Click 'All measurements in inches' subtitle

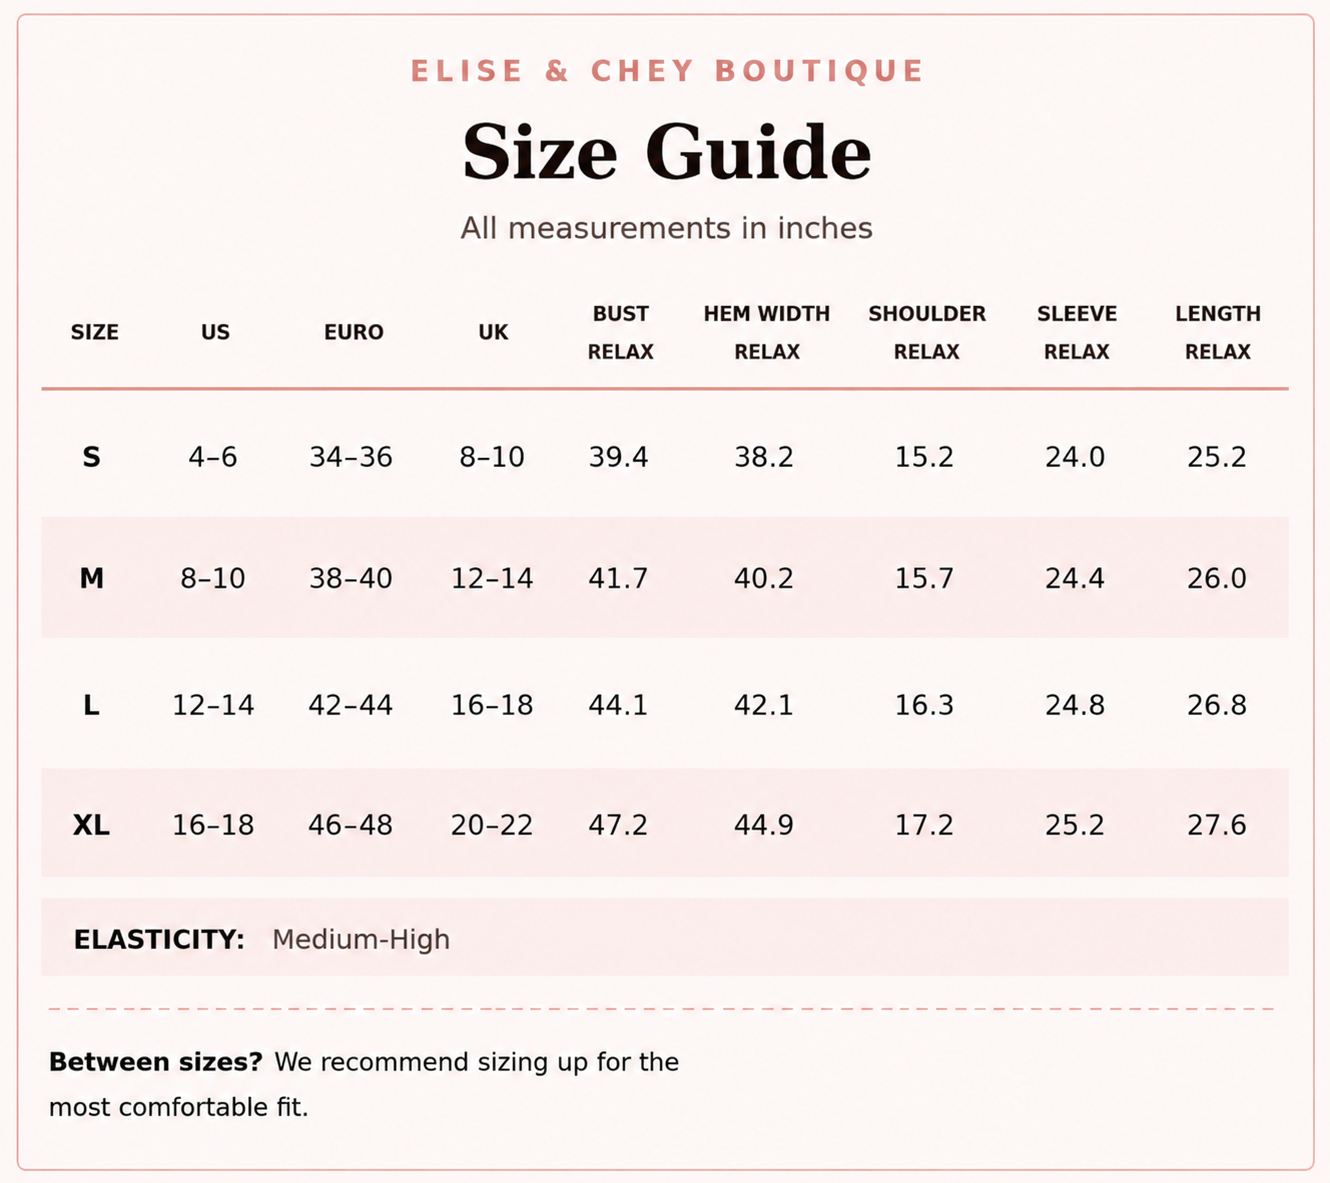[x=666, y=228]
